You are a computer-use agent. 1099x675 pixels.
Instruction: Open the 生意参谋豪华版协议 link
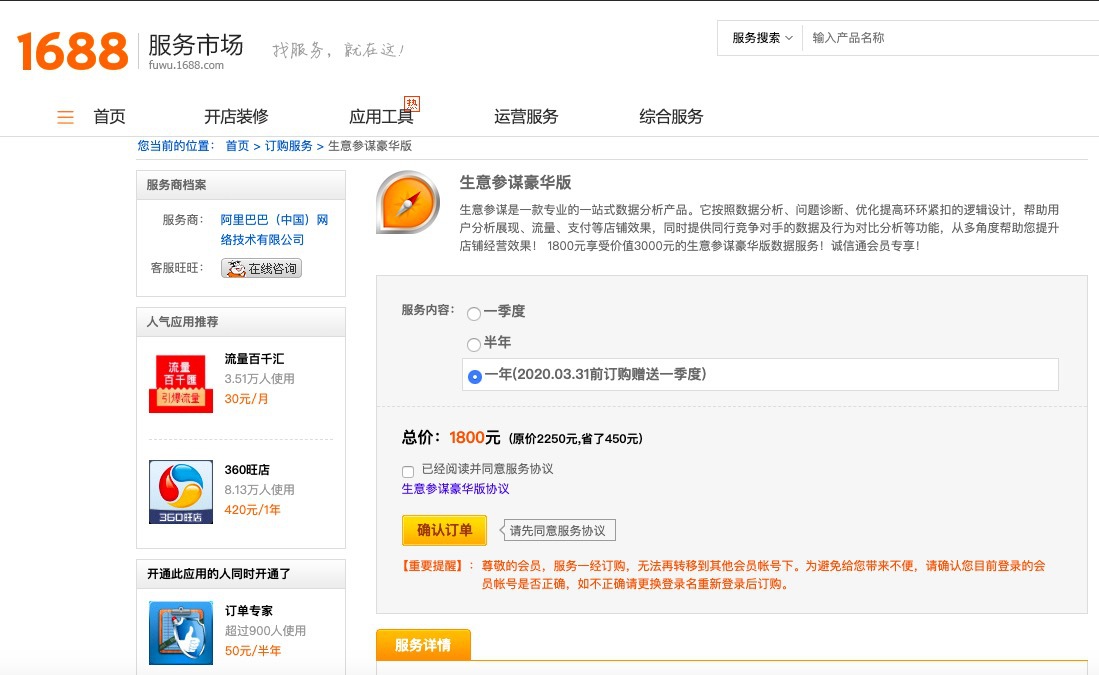click(x=456, y=489)
